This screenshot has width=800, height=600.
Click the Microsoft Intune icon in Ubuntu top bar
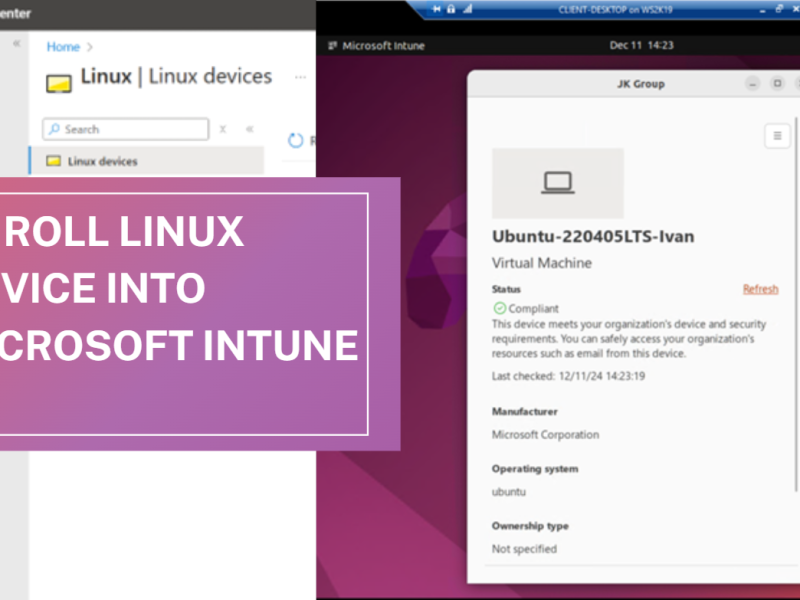coord(332,45)
